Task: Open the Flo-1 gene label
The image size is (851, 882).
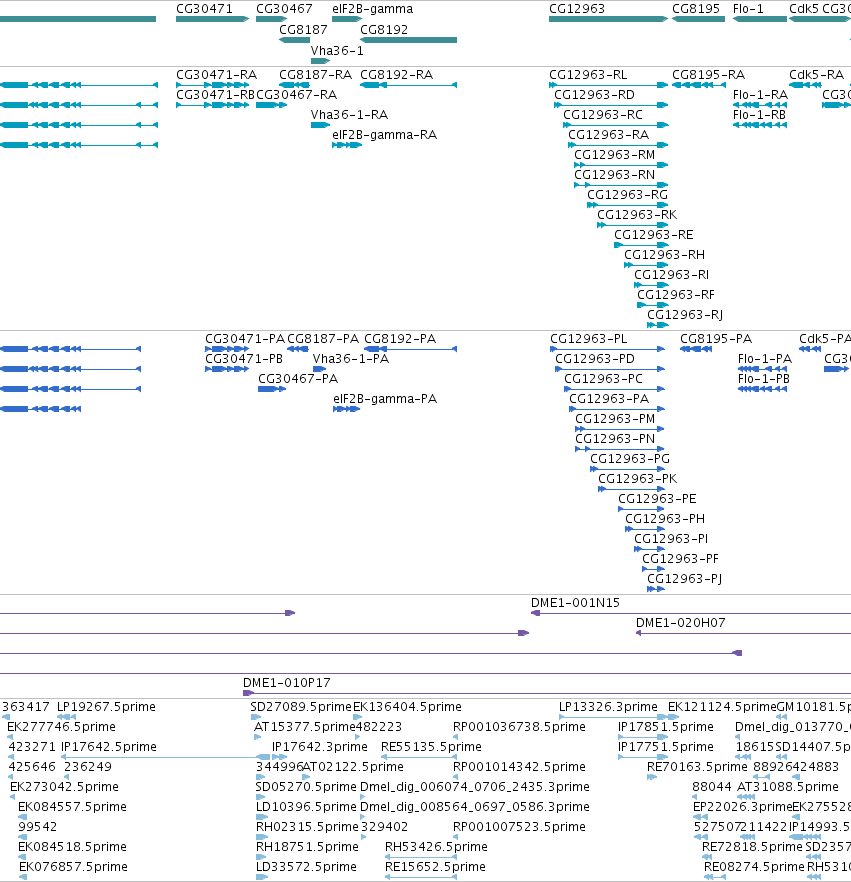Action: click(x=748, y=9)
